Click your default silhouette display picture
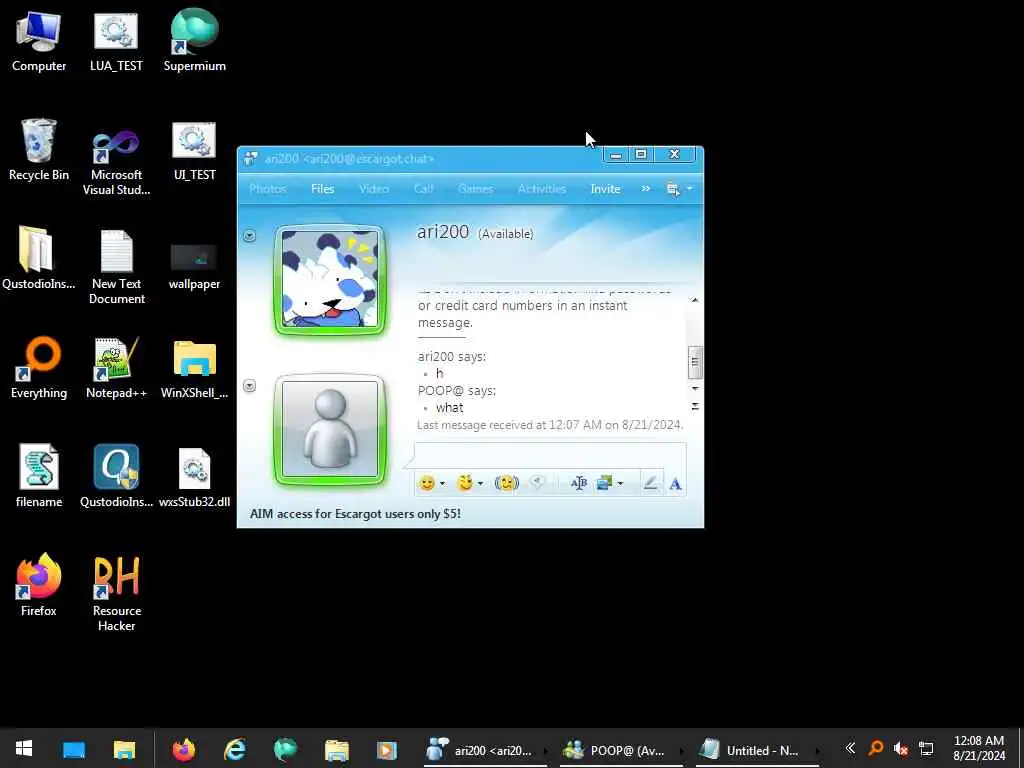This screenshot has width=1024, height=768. tap(330, 430)
